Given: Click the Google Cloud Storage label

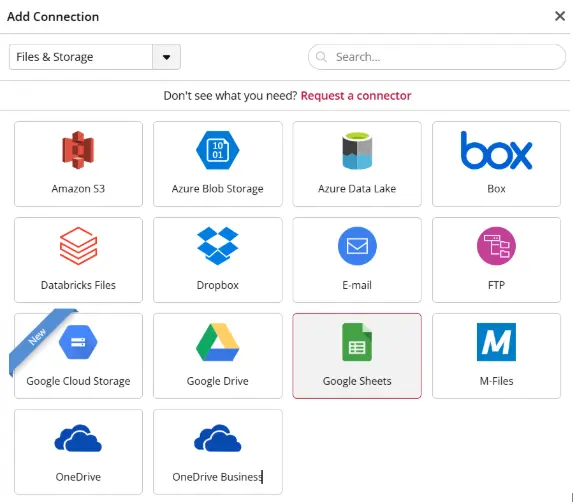Looking at the screenshot, I should tap(78, 381).
